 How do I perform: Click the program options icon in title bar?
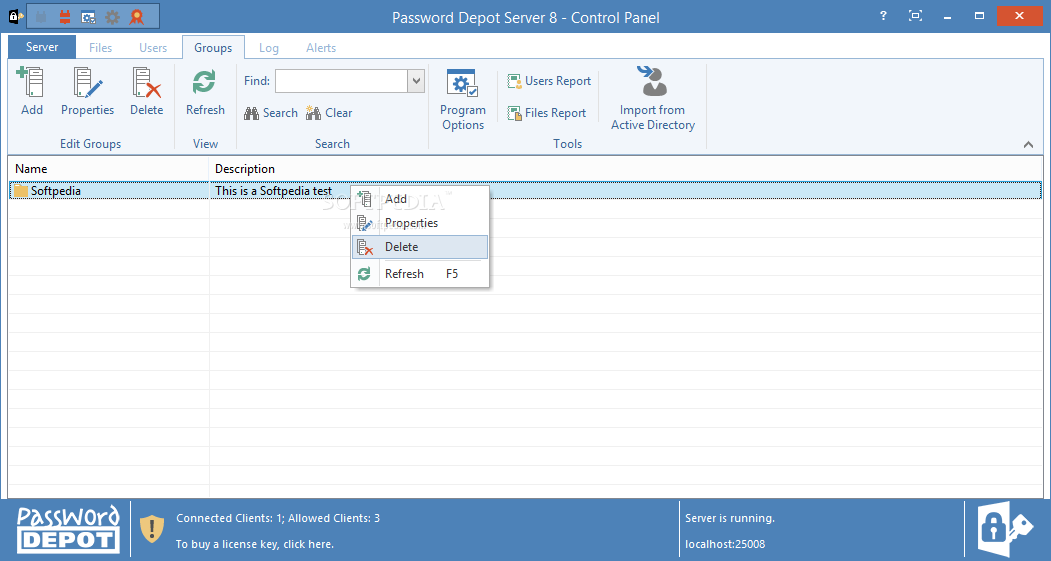coord(88,17)
